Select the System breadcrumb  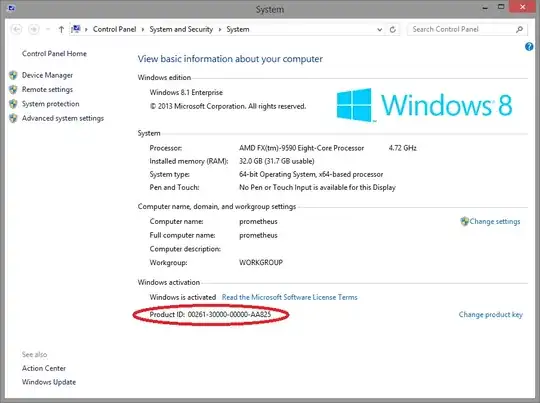pyautogui.click(x=238, y=29)
